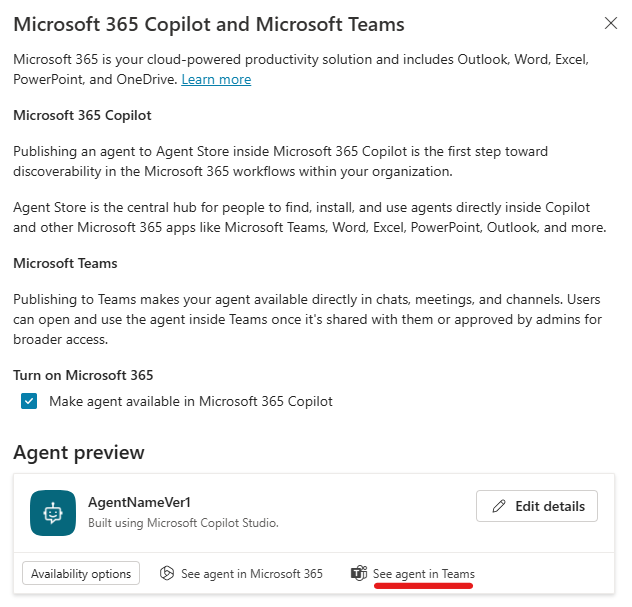This screenshot has height=607, width=632.
Task: Click the Microsoft 365 Copilot logo icon
Action: pos(165,574)
